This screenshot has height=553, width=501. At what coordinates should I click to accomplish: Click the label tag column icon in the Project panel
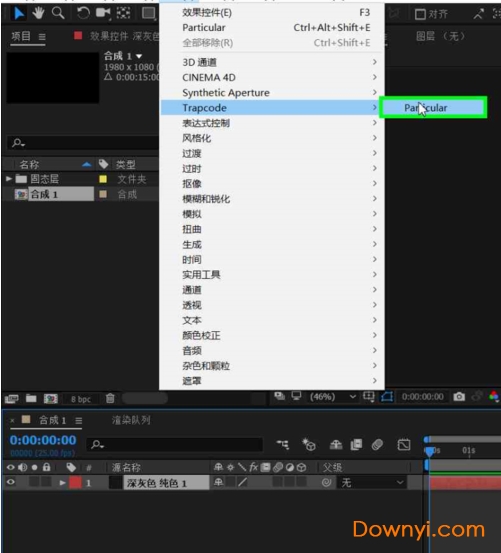click(103, 164)
